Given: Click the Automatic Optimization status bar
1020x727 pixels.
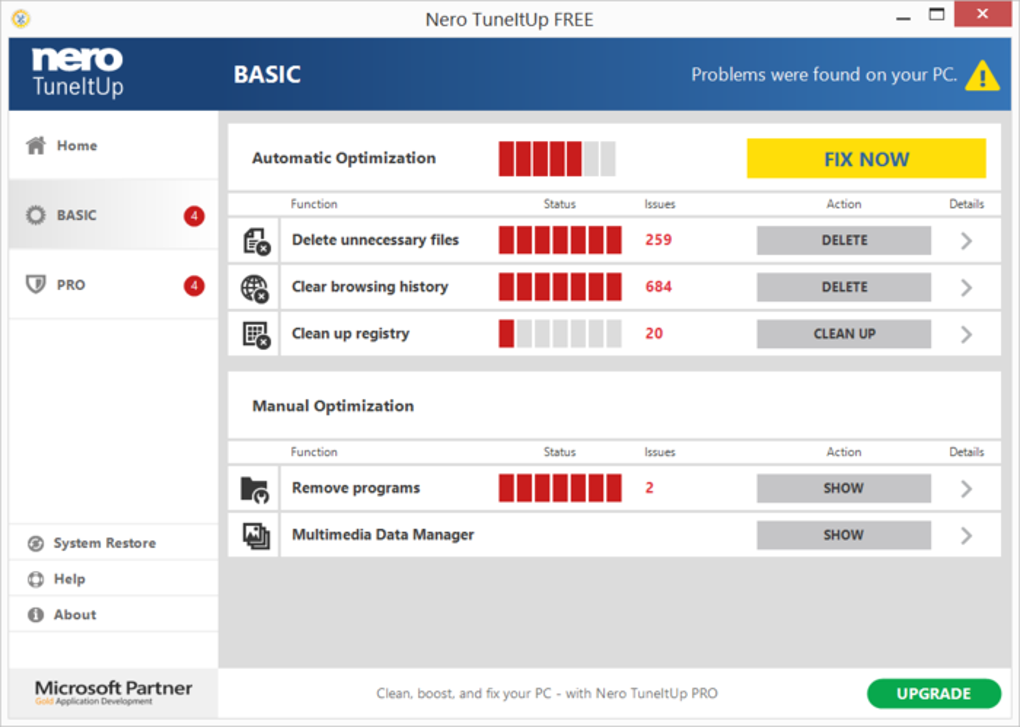Looking at the screenshot, I should pos(557,159).
